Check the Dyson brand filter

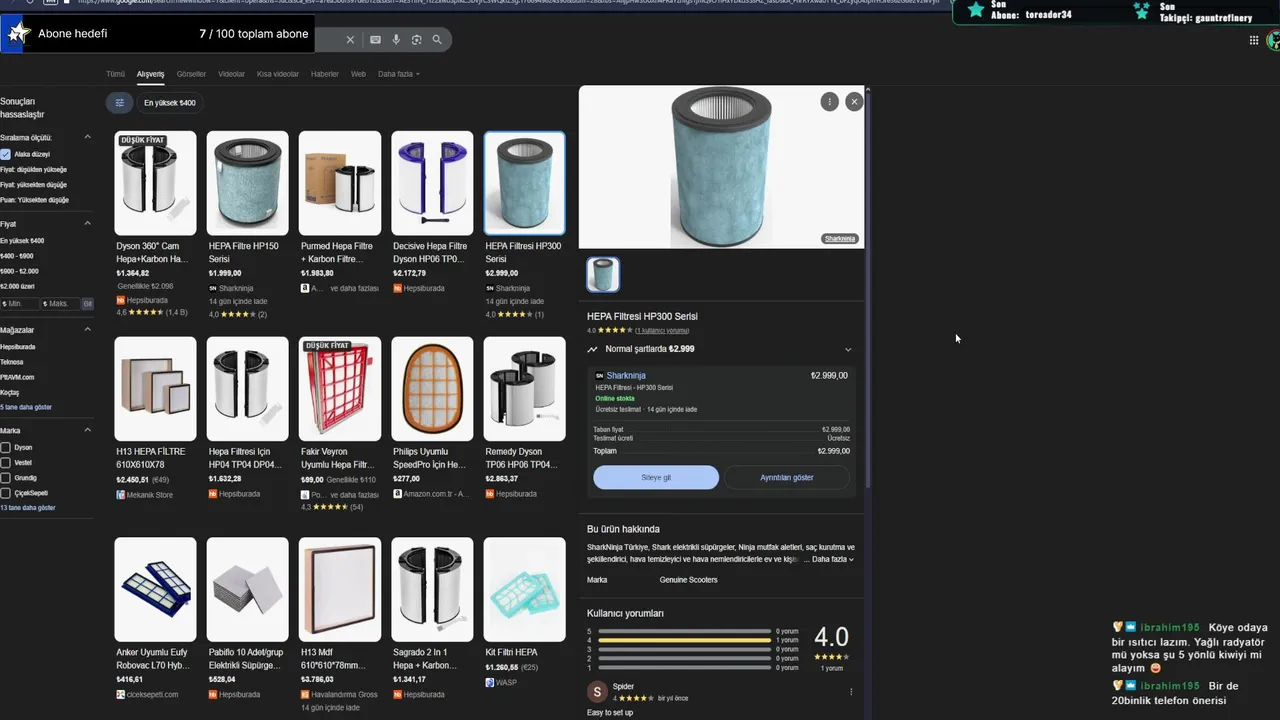tap(6, 447)
